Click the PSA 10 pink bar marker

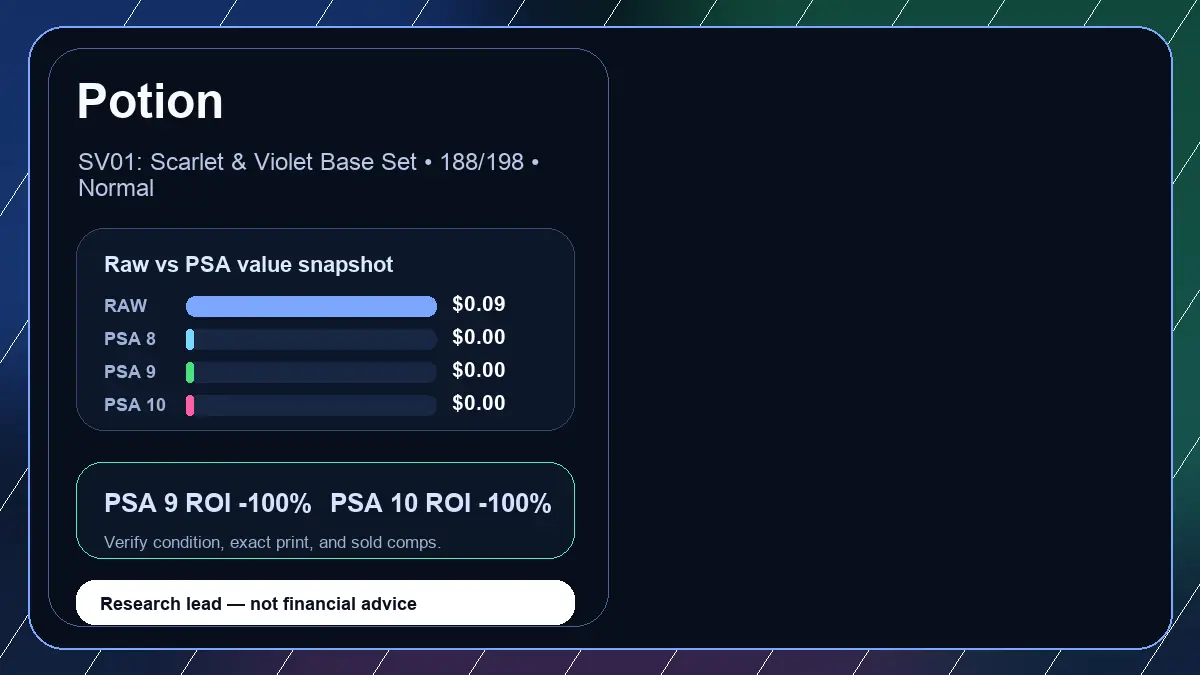[190, 405]
